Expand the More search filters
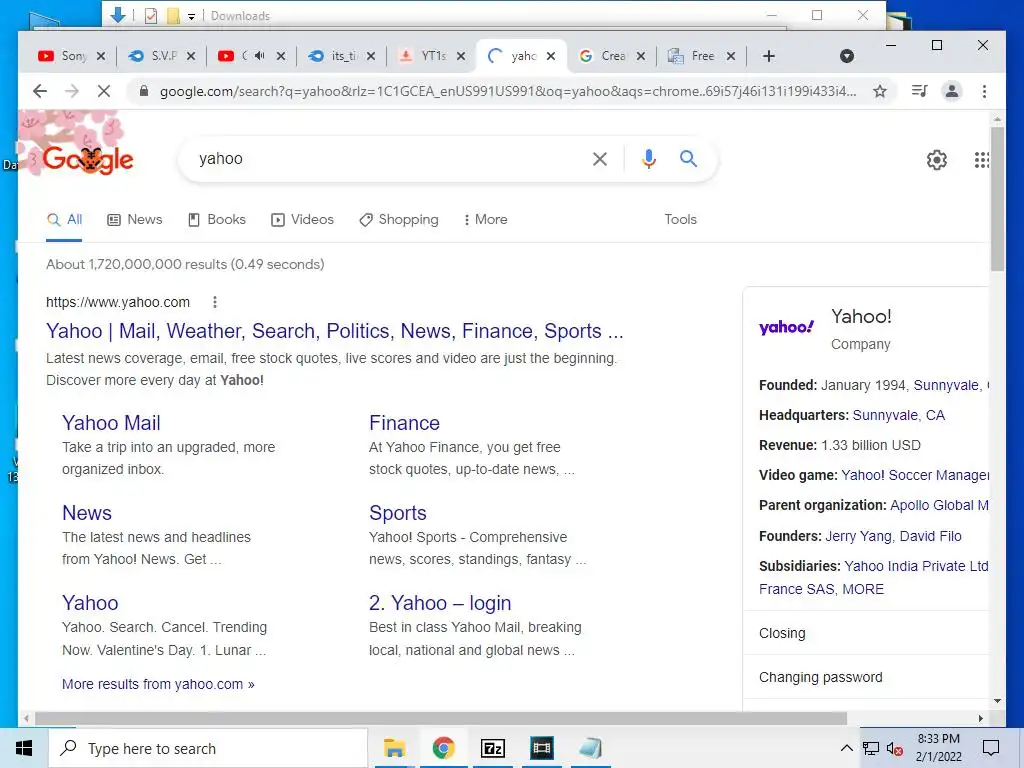 tap(485, 219)
